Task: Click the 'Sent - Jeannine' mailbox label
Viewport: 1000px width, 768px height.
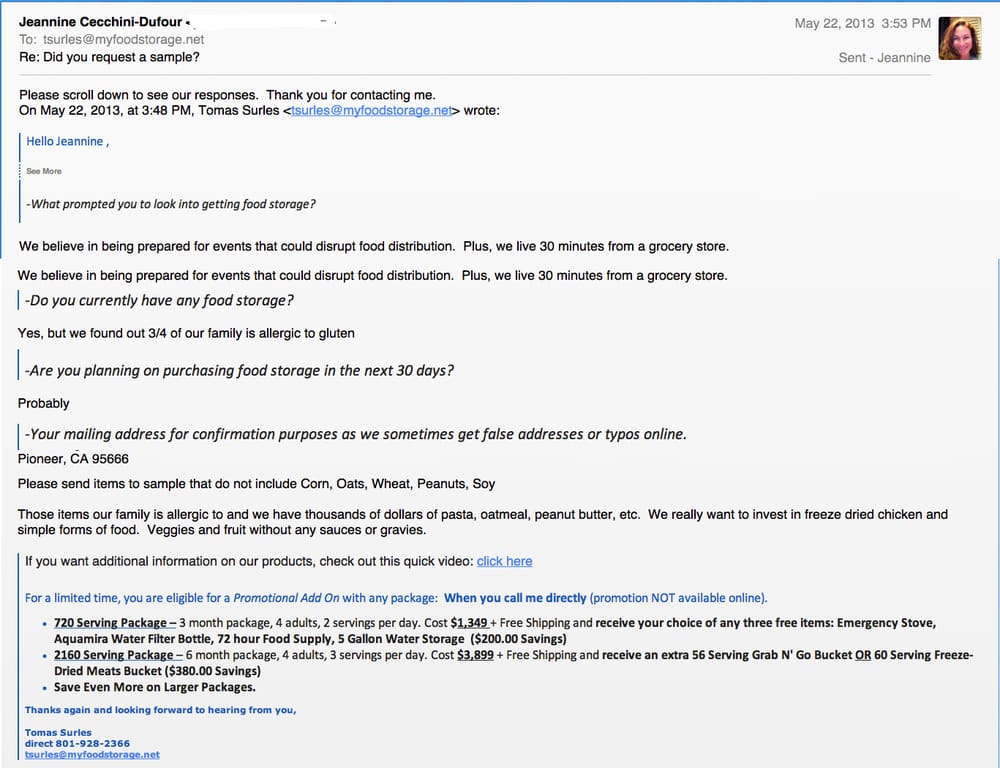Action: pos(884,57)
